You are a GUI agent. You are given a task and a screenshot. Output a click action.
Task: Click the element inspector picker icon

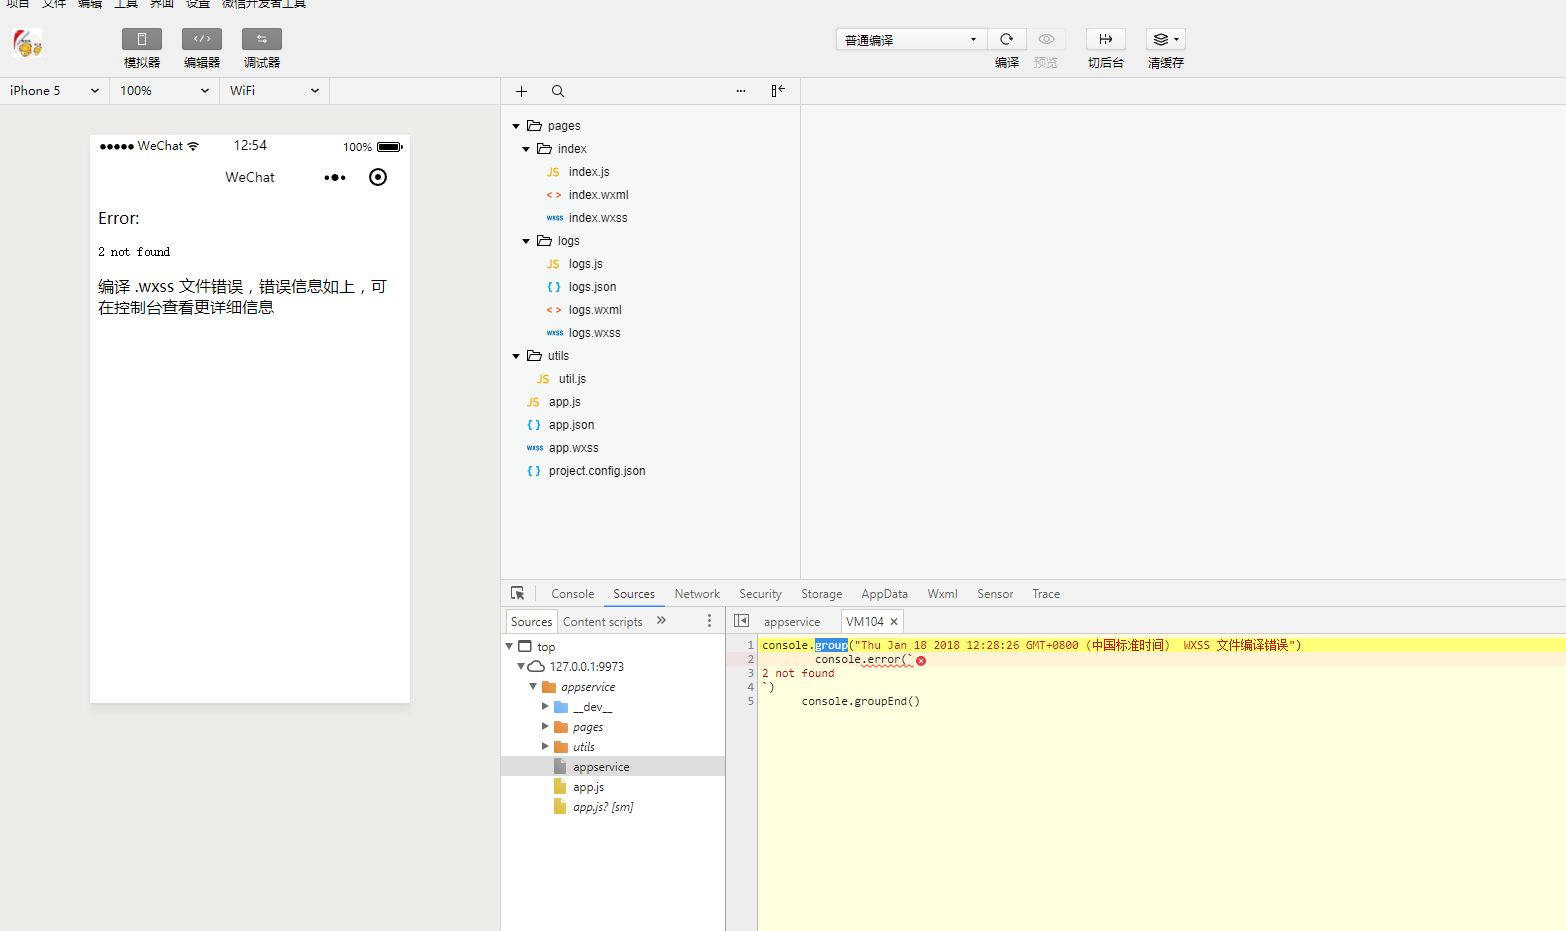517,593
